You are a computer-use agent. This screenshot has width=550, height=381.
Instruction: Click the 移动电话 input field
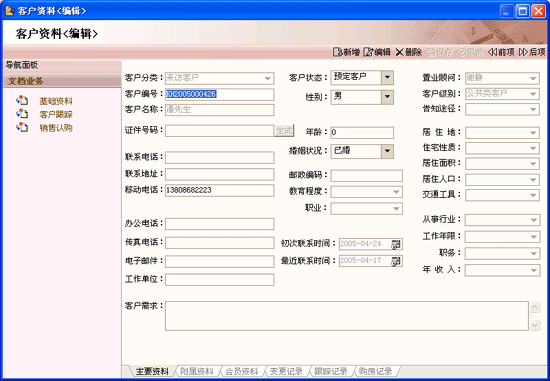(x=220, y=190)
